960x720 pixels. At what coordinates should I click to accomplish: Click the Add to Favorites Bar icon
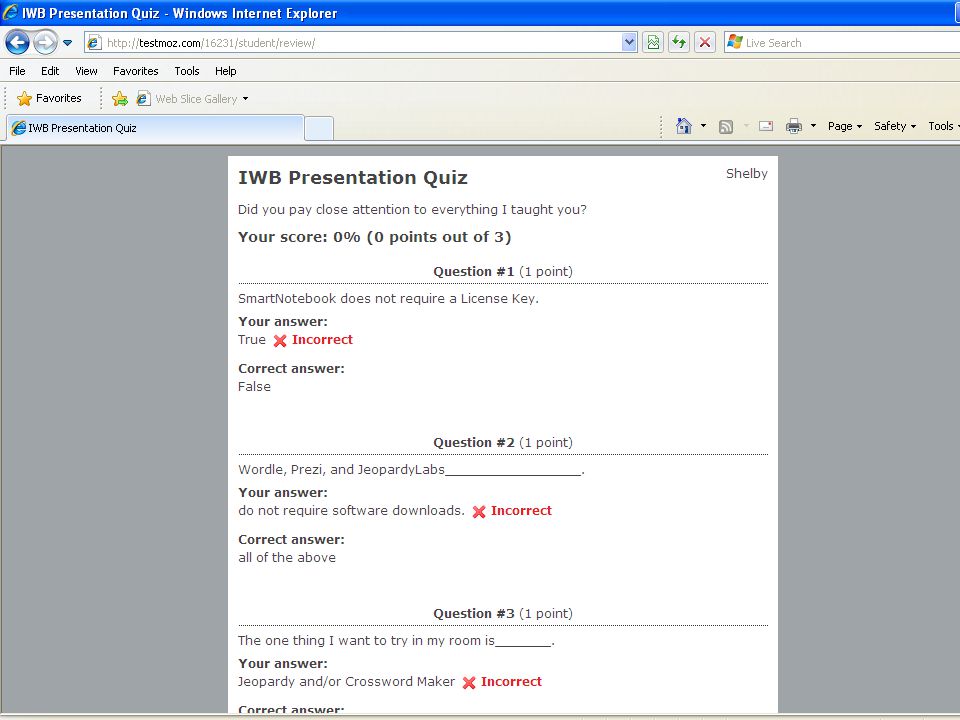(x=120, y=99)
